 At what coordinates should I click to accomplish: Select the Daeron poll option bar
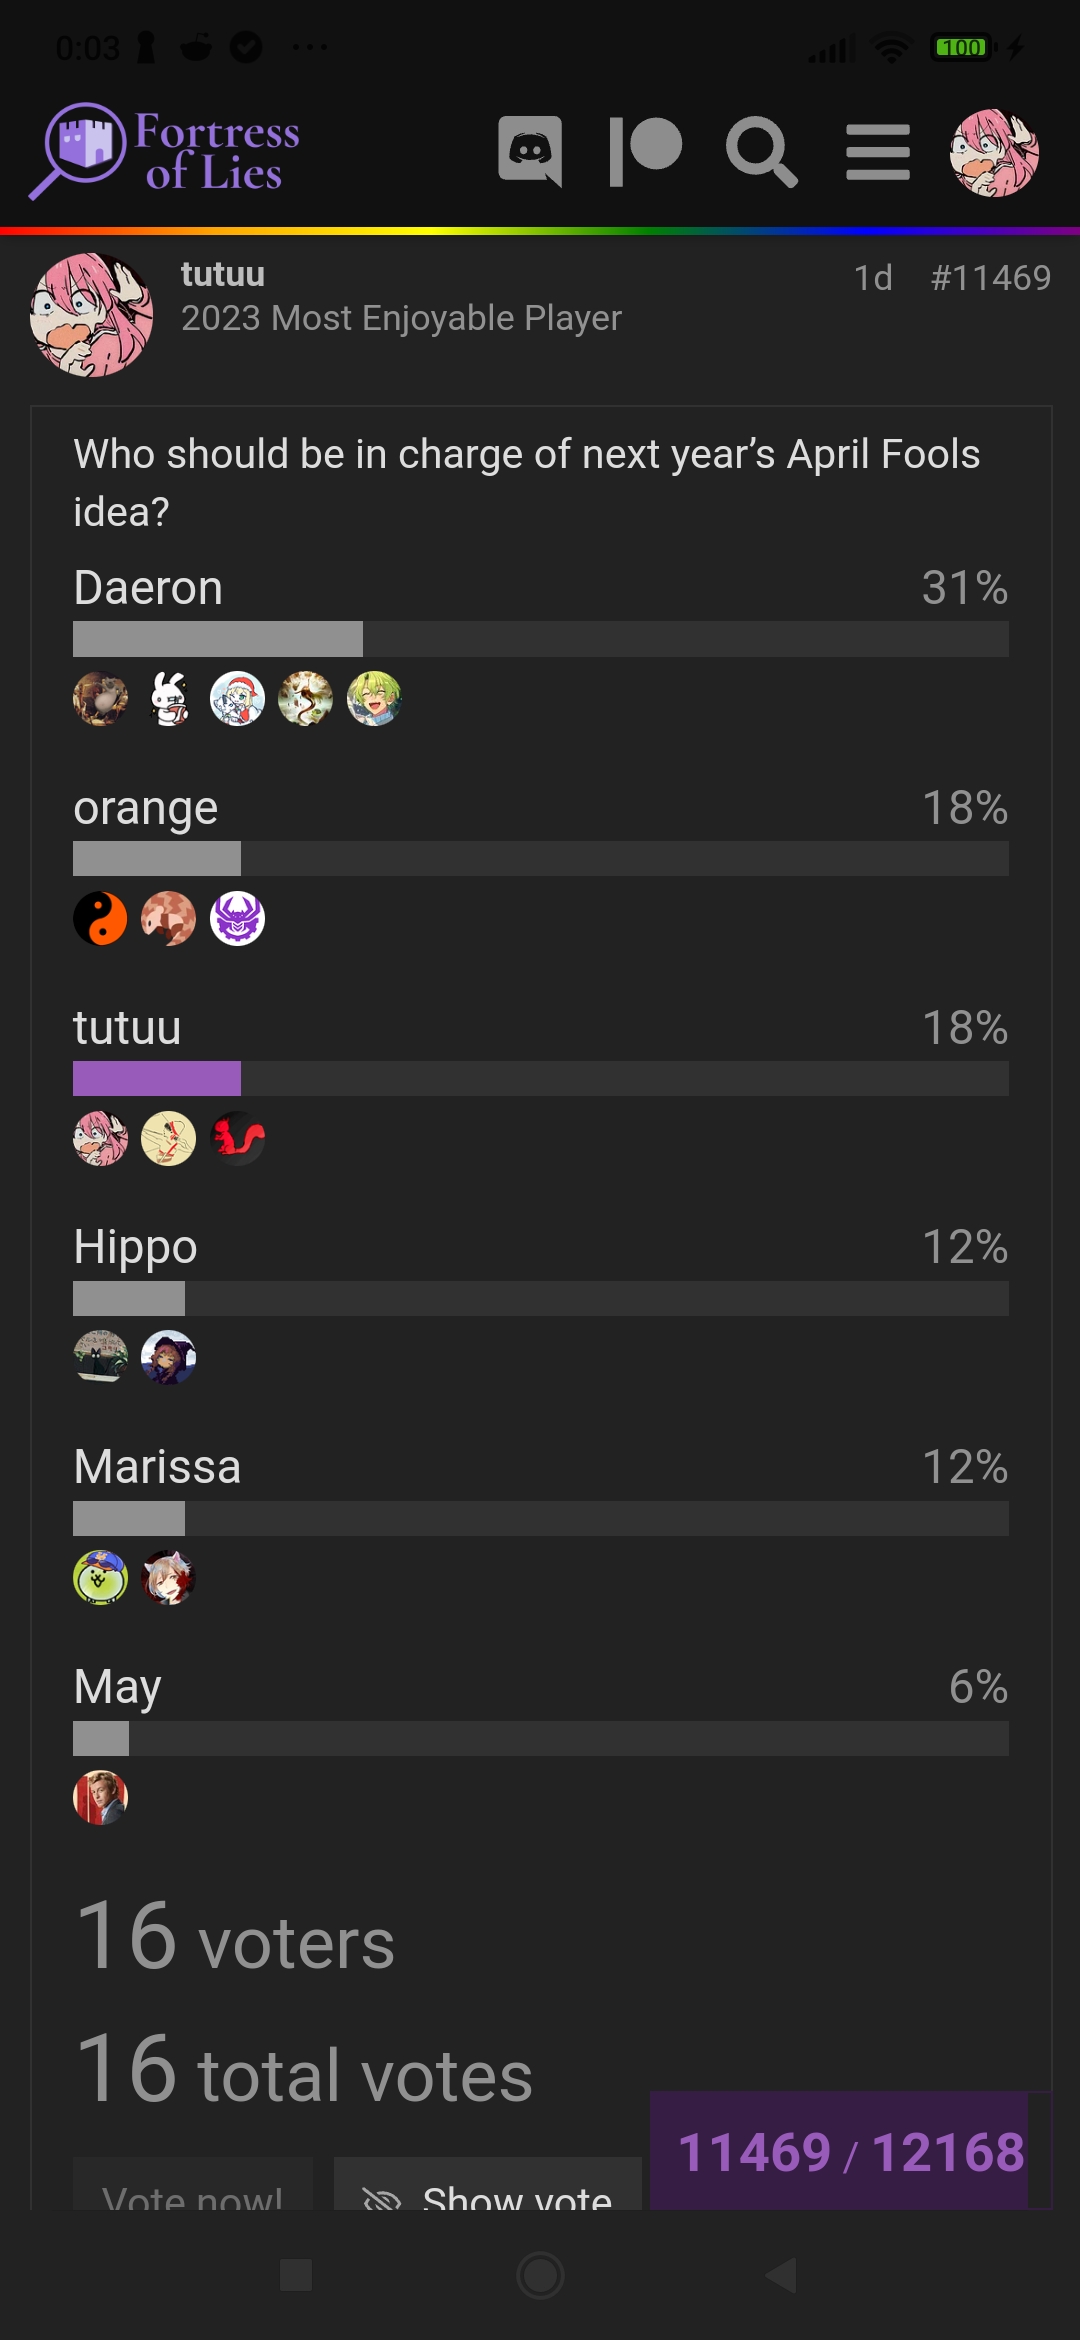541,638
